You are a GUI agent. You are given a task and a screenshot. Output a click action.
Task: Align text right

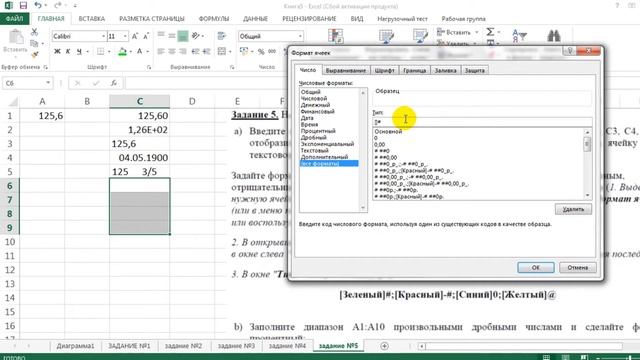[183, 51]
